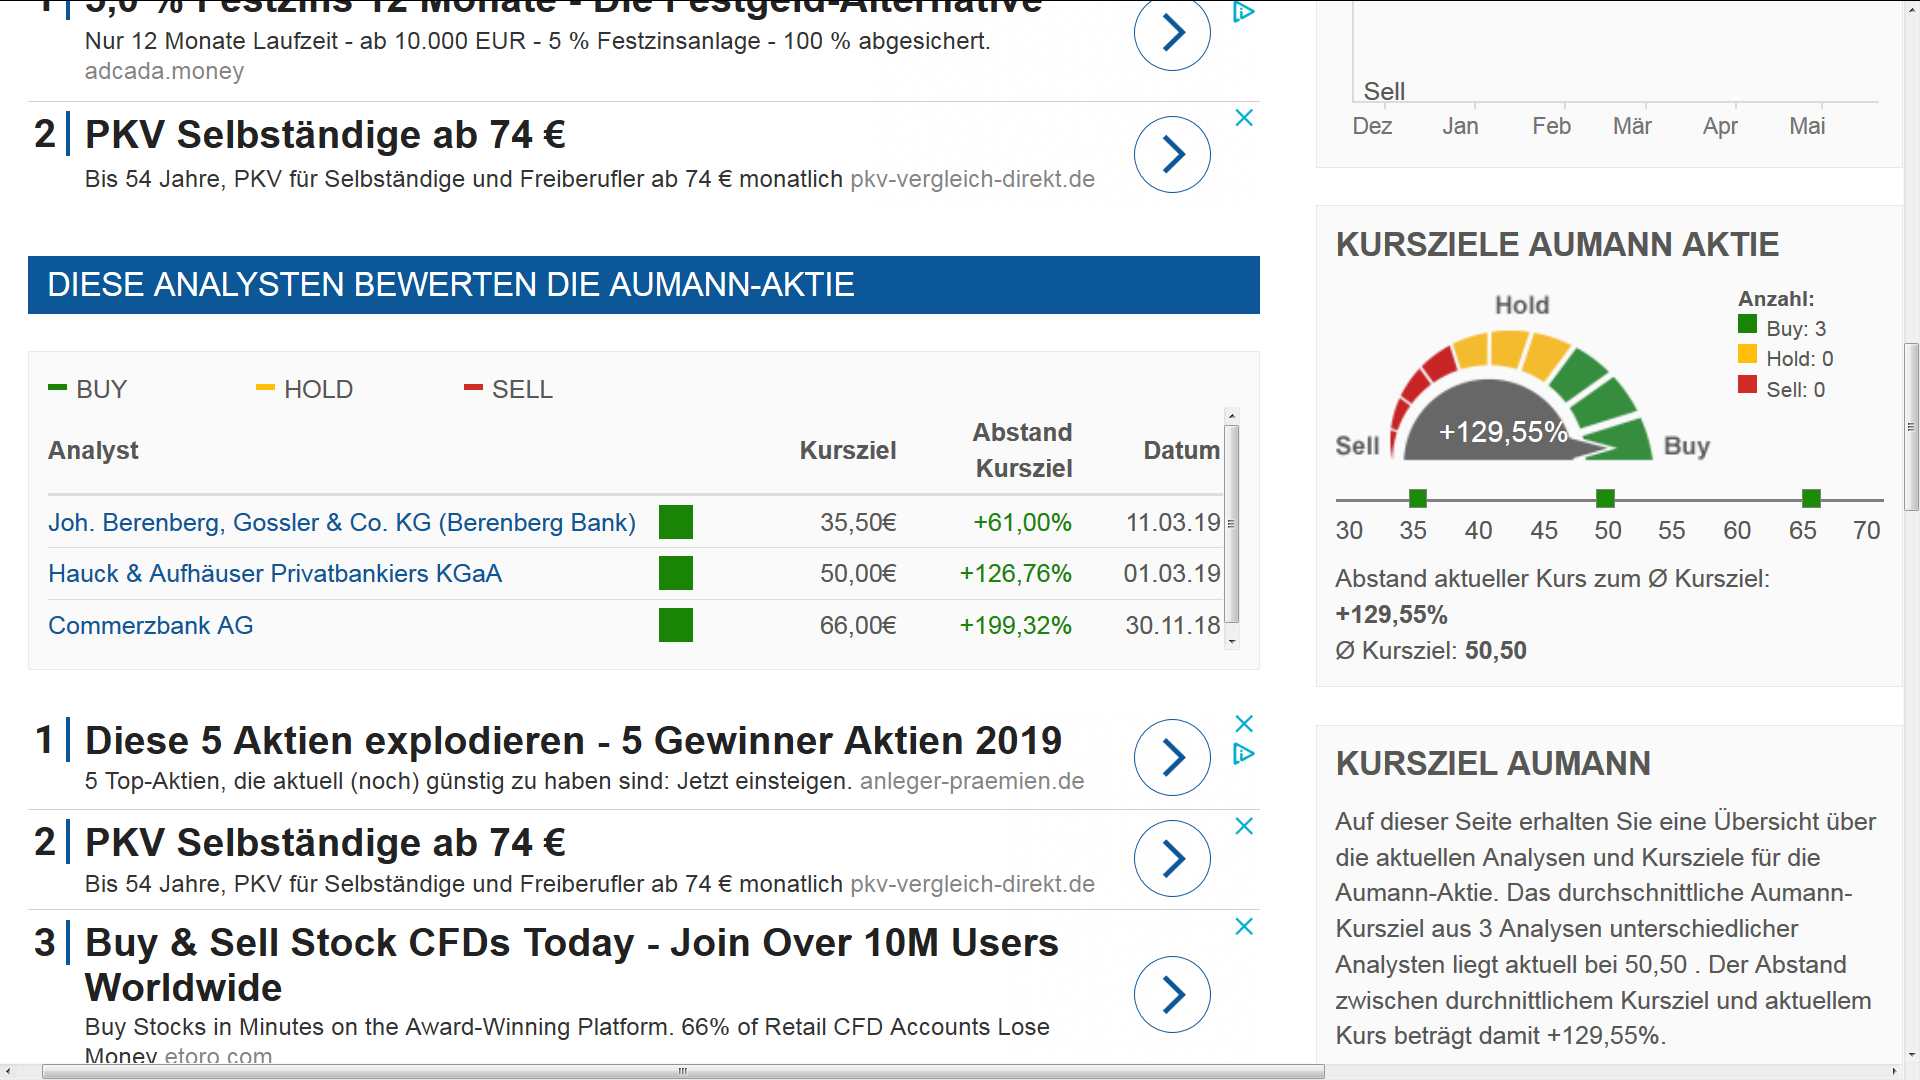Toggle the HOLD filter above the analyst table
Viewport: 1920px width, 1080px height.
point(303,389)
